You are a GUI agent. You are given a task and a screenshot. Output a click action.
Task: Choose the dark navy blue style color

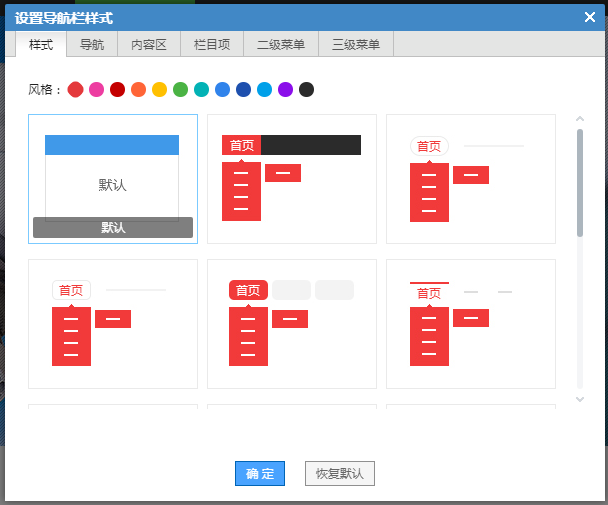tap(244, 90)
